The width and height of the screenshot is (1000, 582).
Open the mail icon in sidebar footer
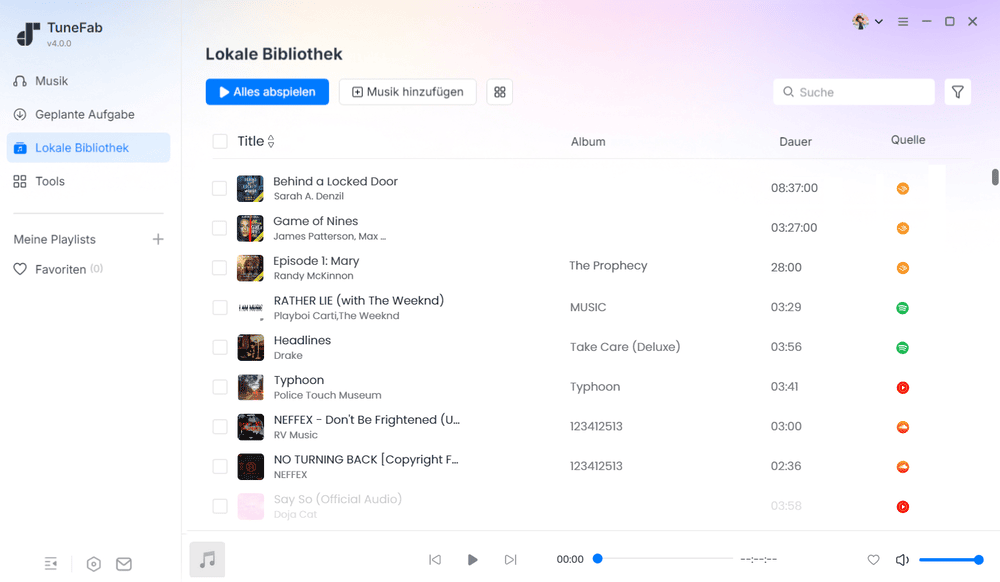124,564
